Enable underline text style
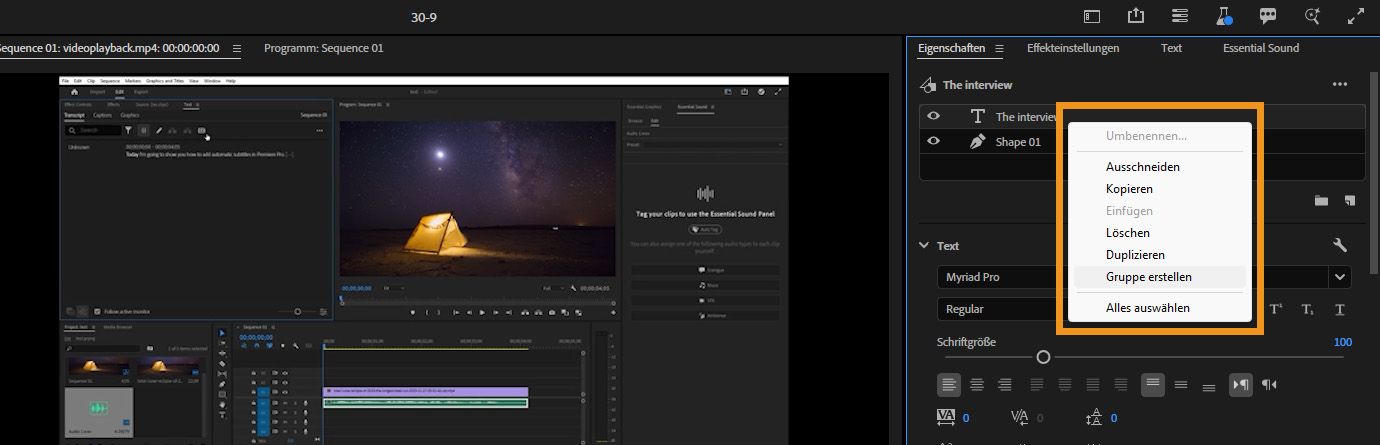This screenshot has height=445, width=1380. click(x=1339, y=310)
